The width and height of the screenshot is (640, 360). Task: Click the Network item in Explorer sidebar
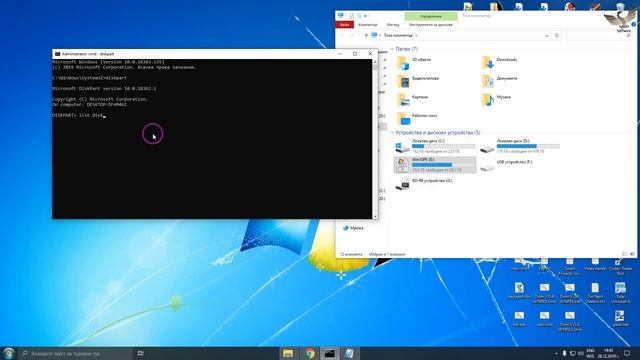(x=353, y=228)
